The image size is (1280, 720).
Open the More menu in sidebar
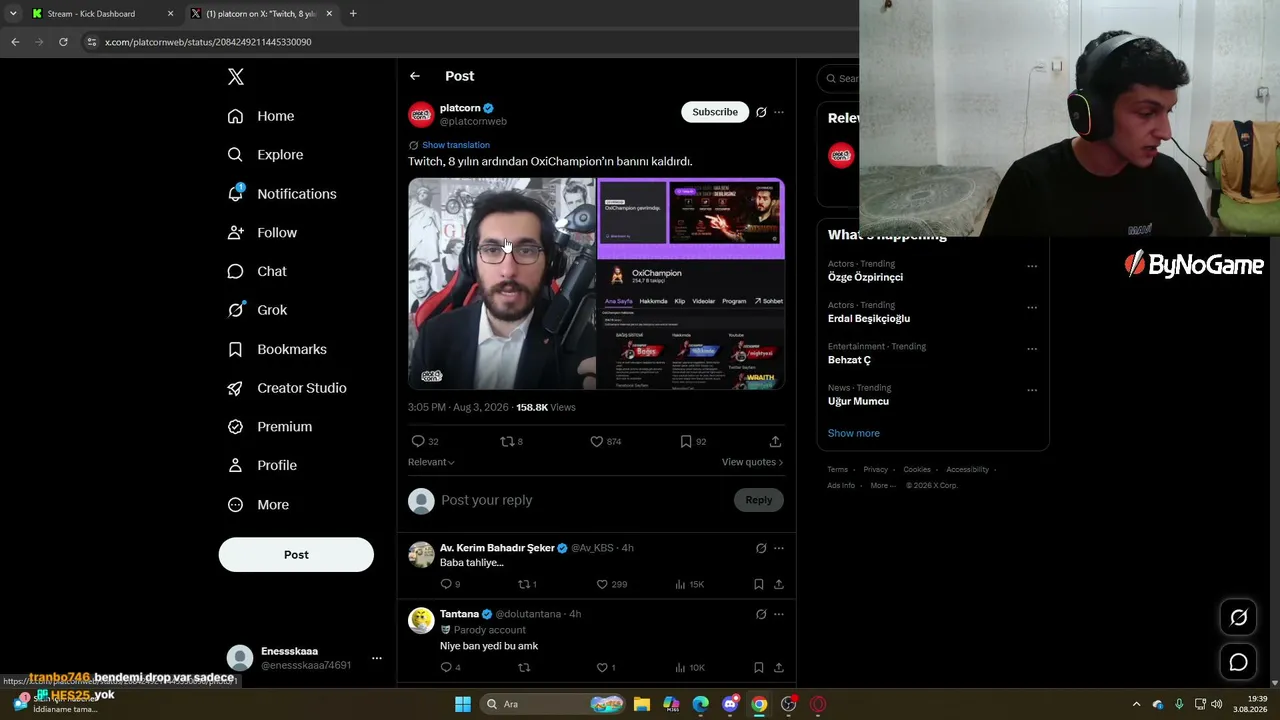pos(258,505)
